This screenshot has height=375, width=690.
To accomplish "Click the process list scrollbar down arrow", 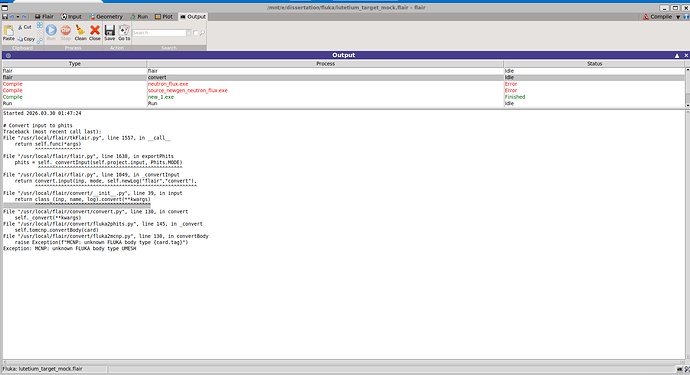I will pyautogui.click(x=687, y=105).
